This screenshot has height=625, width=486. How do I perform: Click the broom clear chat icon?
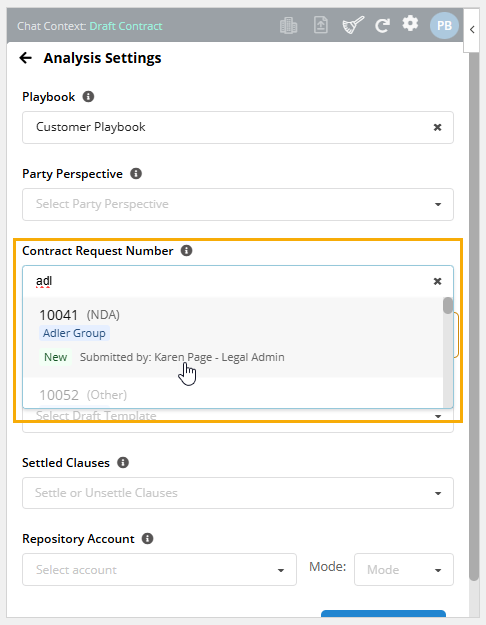click(x=353, y=25)
